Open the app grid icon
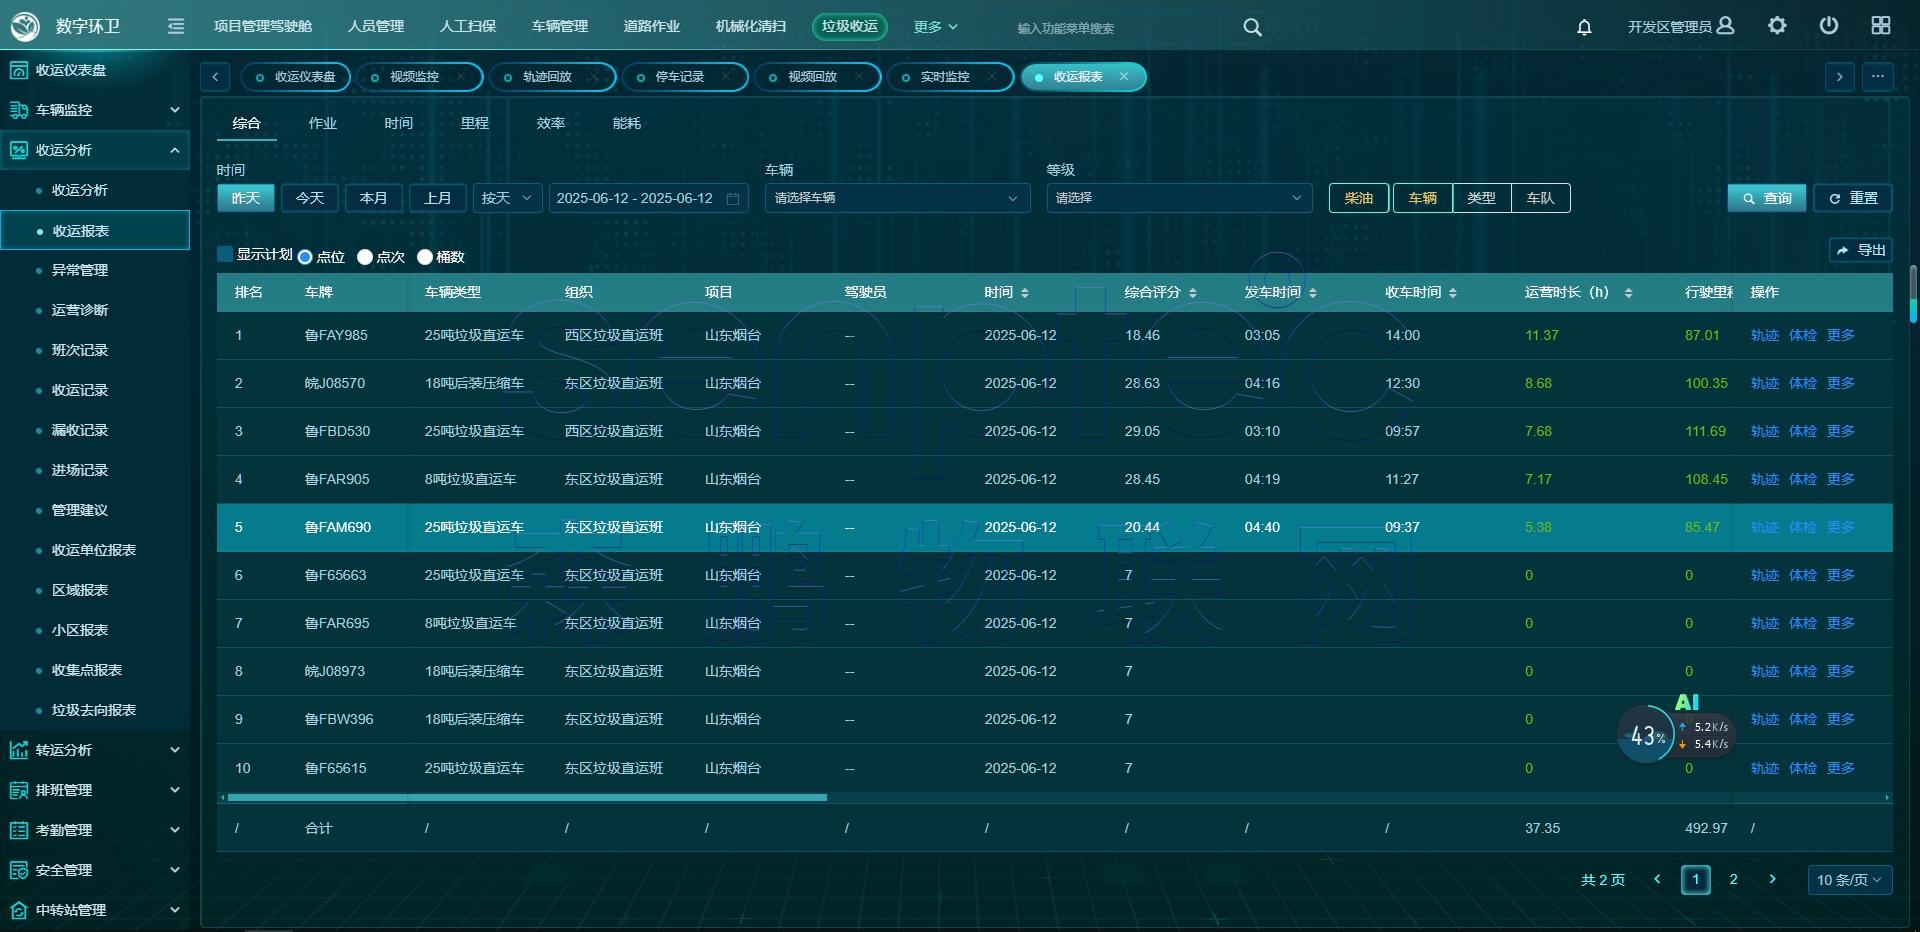This screenshot has height=932, width=1920. pos(1881,26)
